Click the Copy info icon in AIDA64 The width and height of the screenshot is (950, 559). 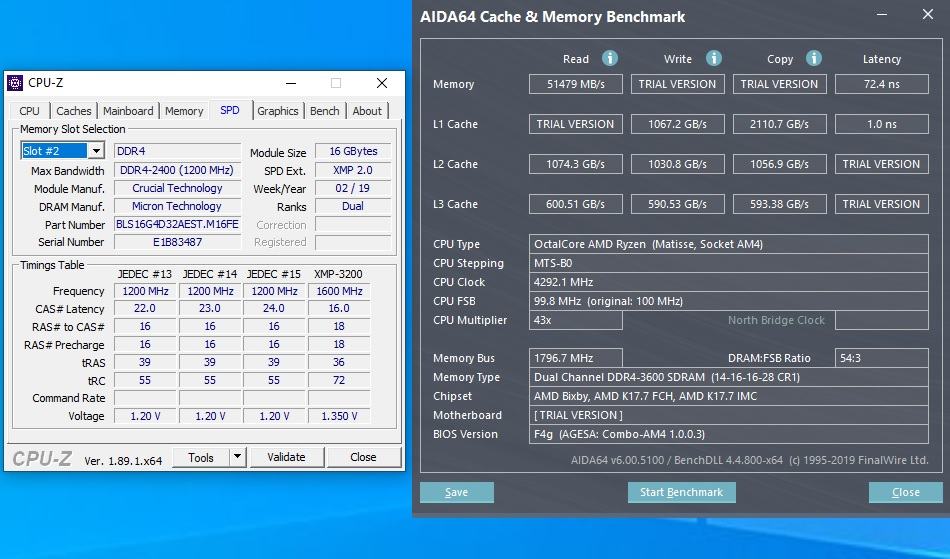[814, 58]
